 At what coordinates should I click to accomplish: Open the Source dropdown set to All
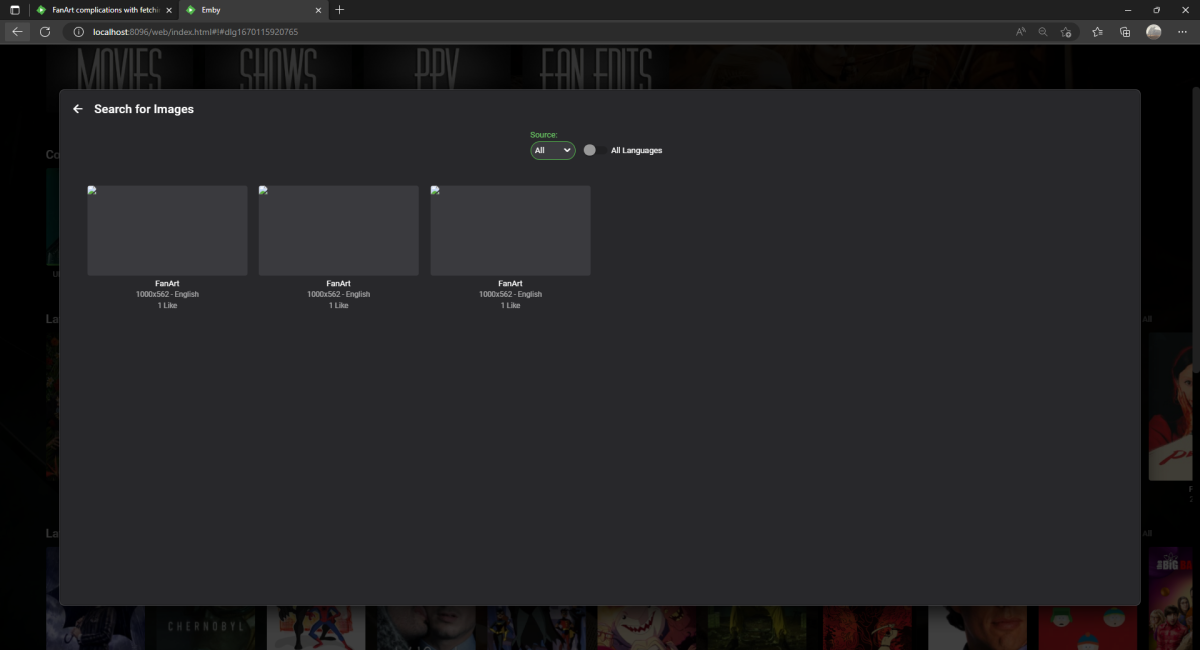(553, 150)
